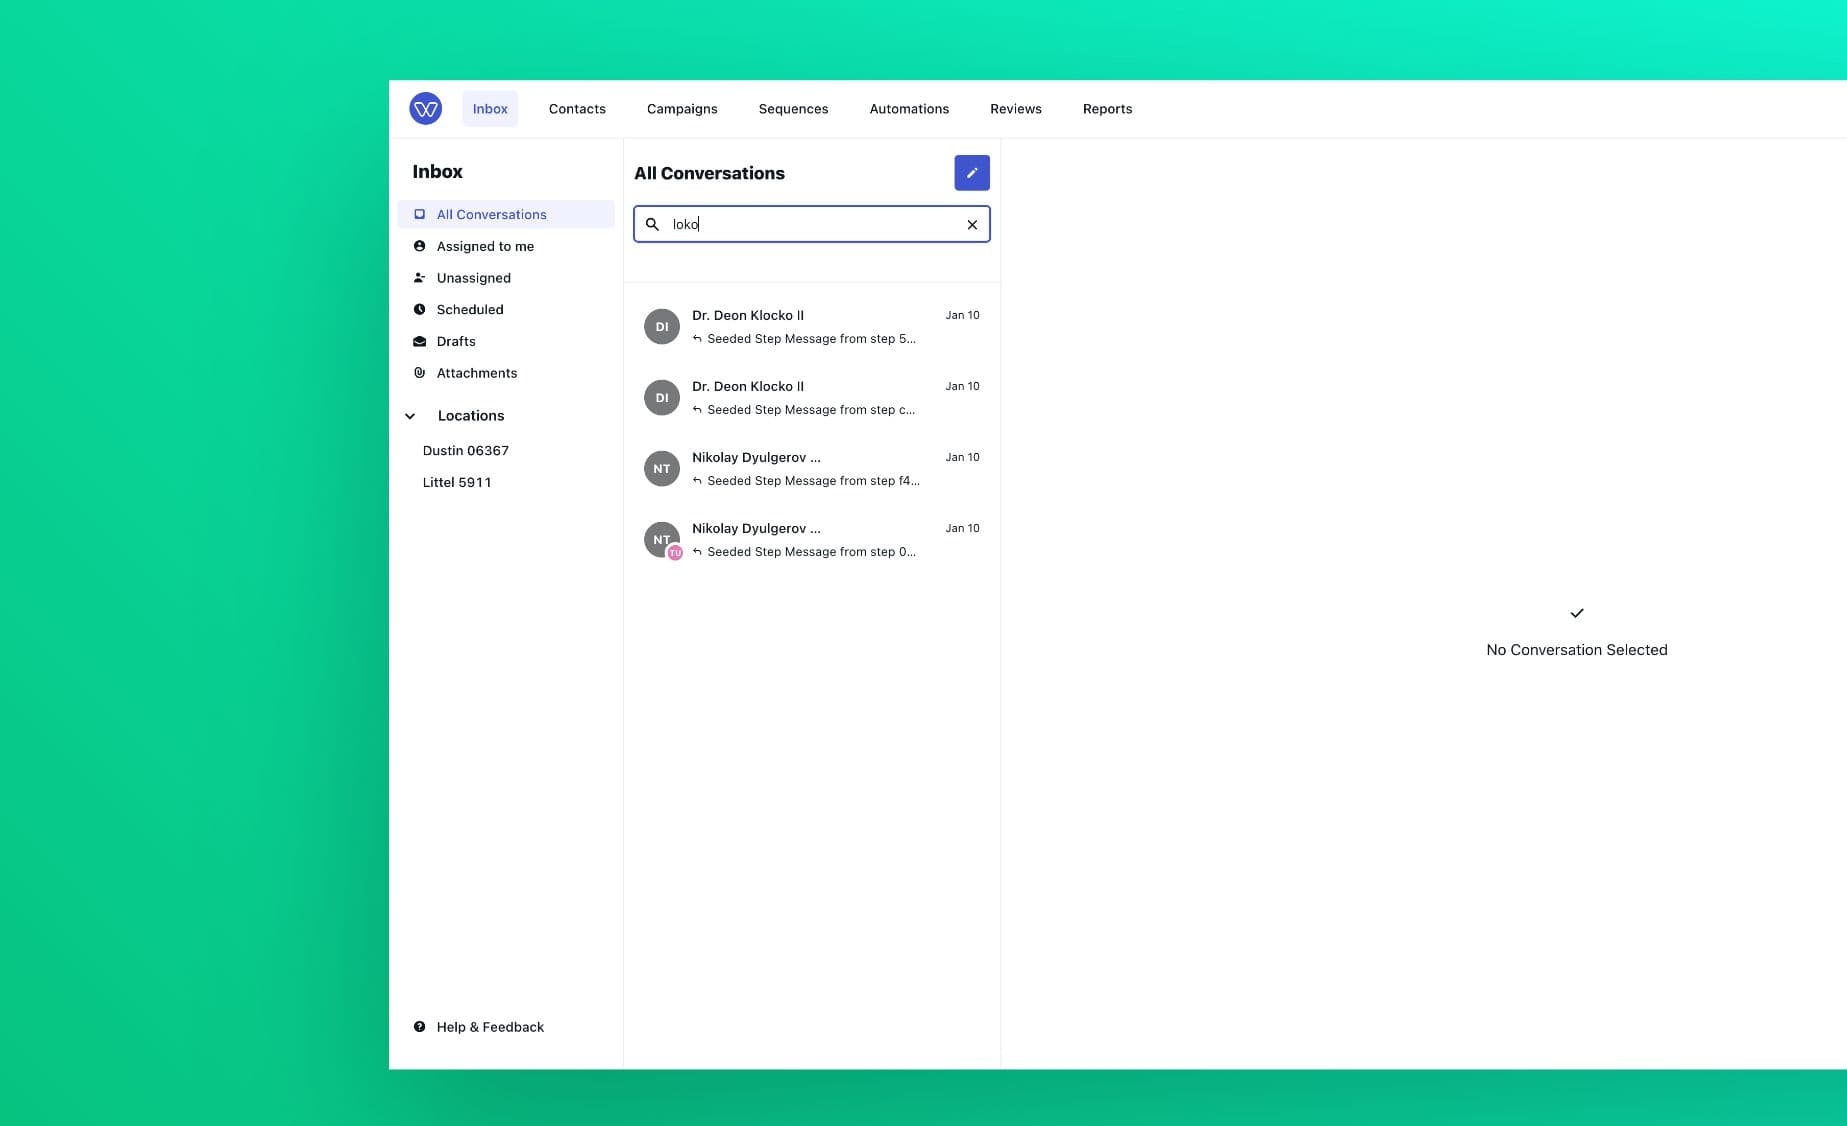The height and width of the screenshot is (1126, 1847).
Task: Go to the Automations tab
Action: (908, 109)
